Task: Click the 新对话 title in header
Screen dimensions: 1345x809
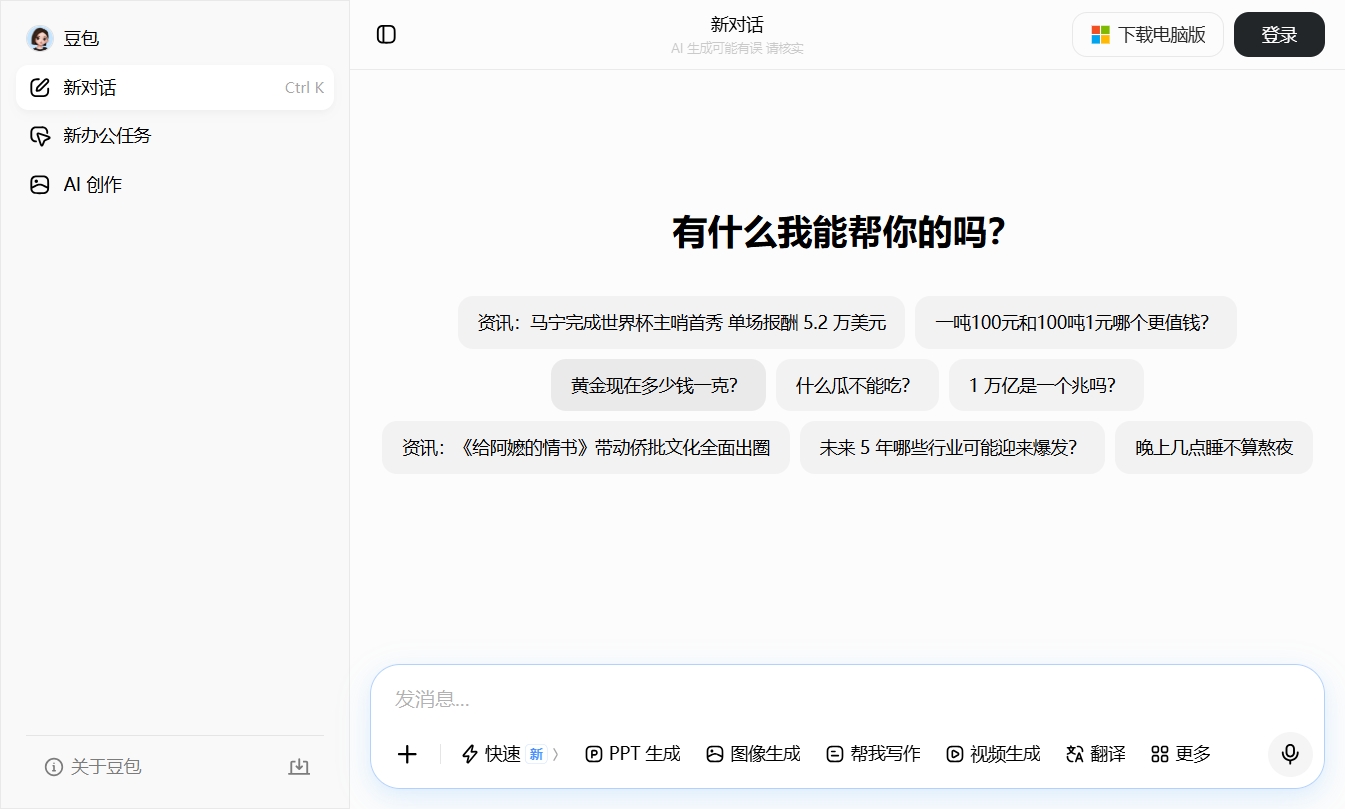Action: pyautogui.click(x=737, y=25)
